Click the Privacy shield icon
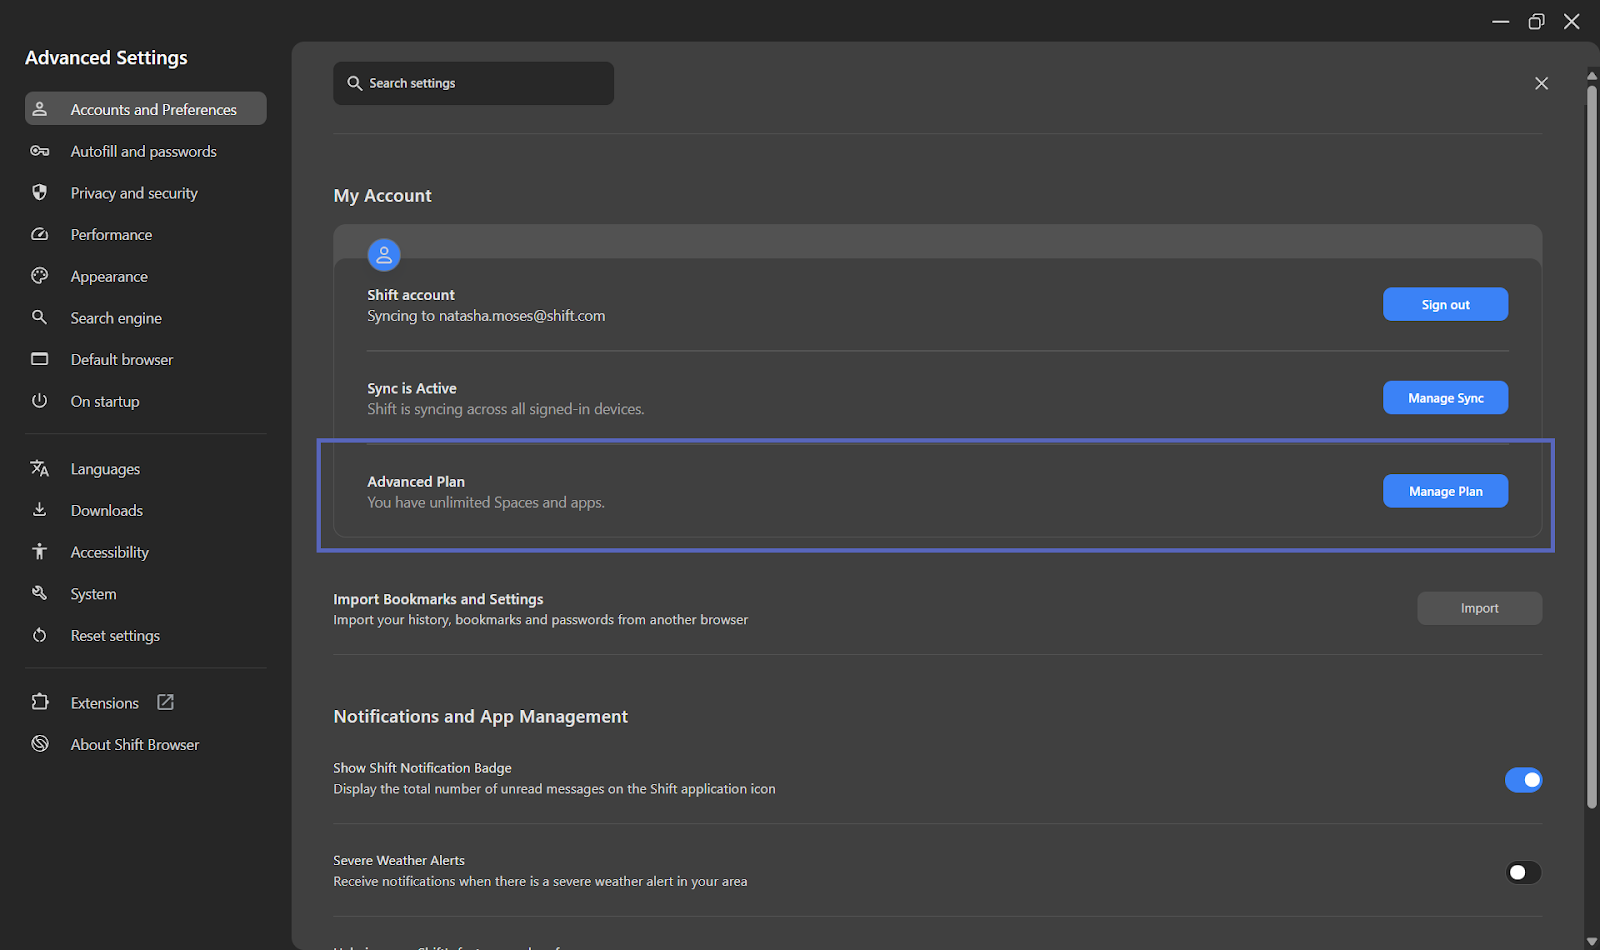 [40, 192]
